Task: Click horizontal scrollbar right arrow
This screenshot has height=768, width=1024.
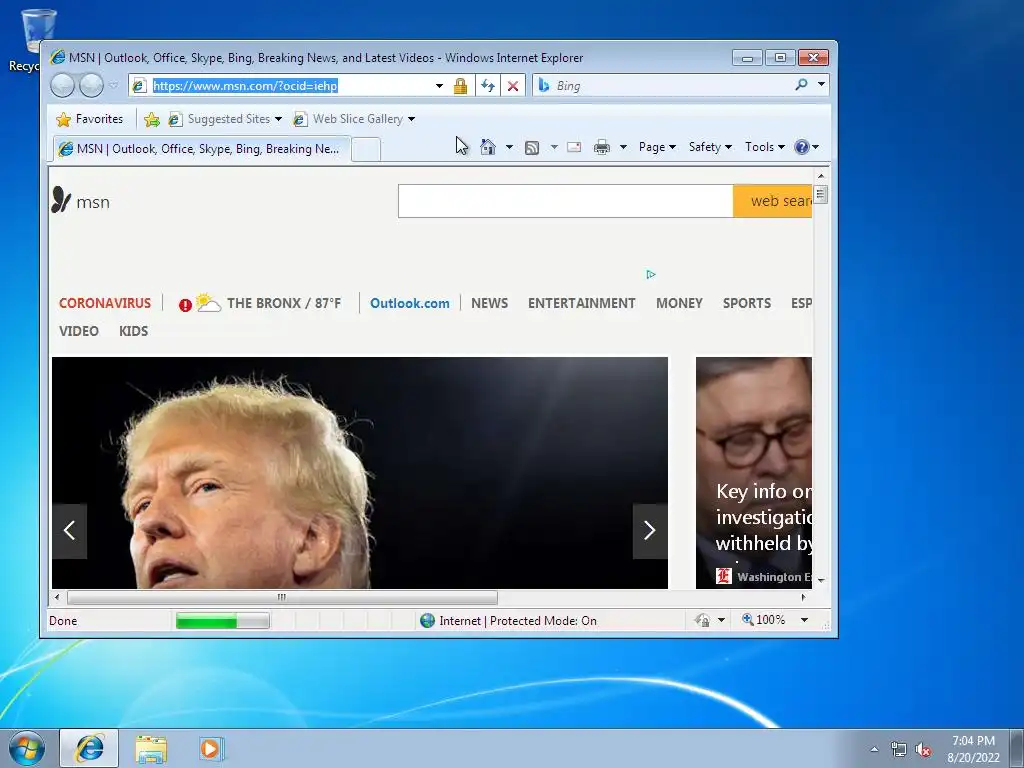Action: (803, 597)
